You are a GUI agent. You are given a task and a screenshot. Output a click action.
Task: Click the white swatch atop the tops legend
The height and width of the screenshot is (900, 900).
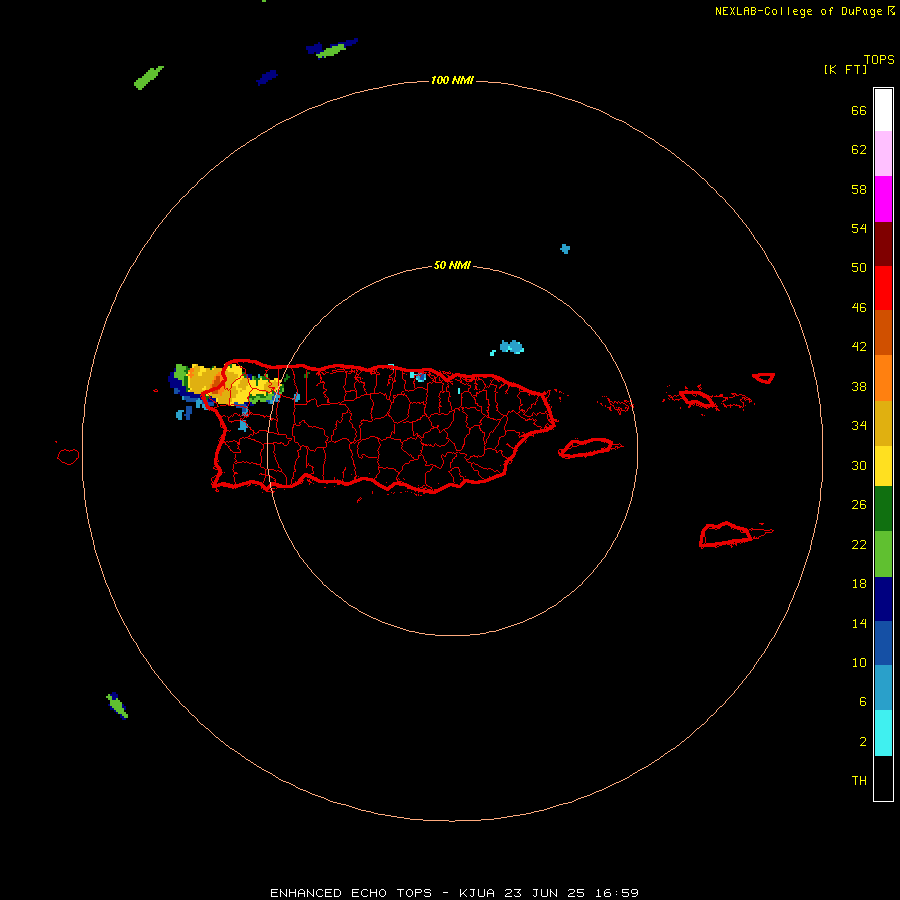click(x=883, y=110)
